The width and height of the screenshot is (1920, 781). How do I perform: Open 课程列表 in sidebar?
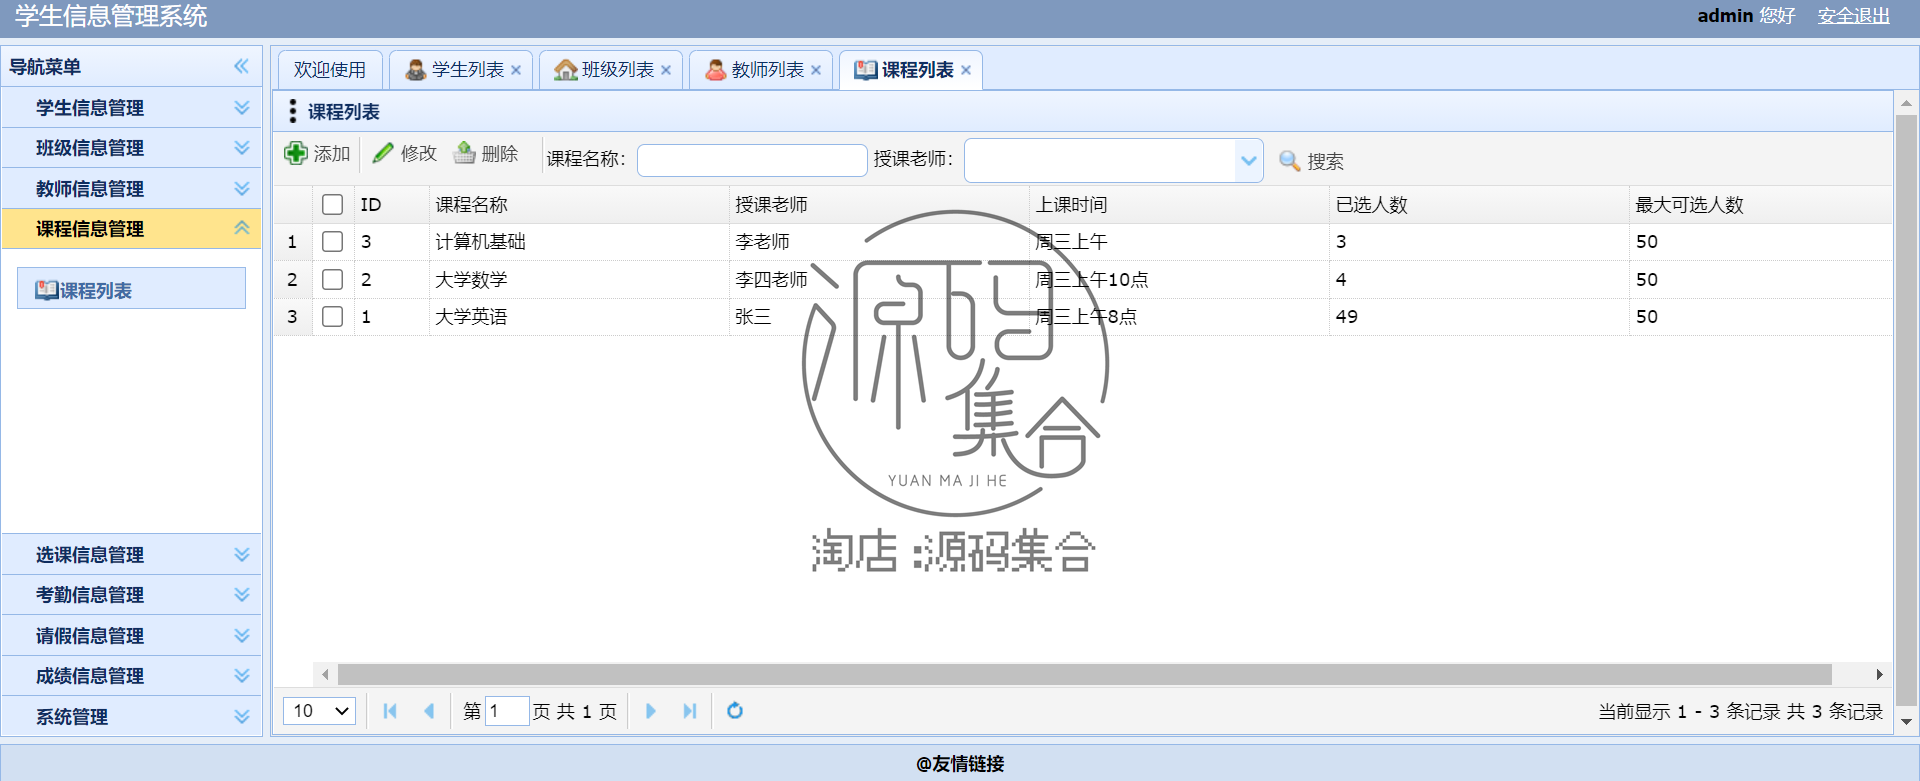(131, 288)
